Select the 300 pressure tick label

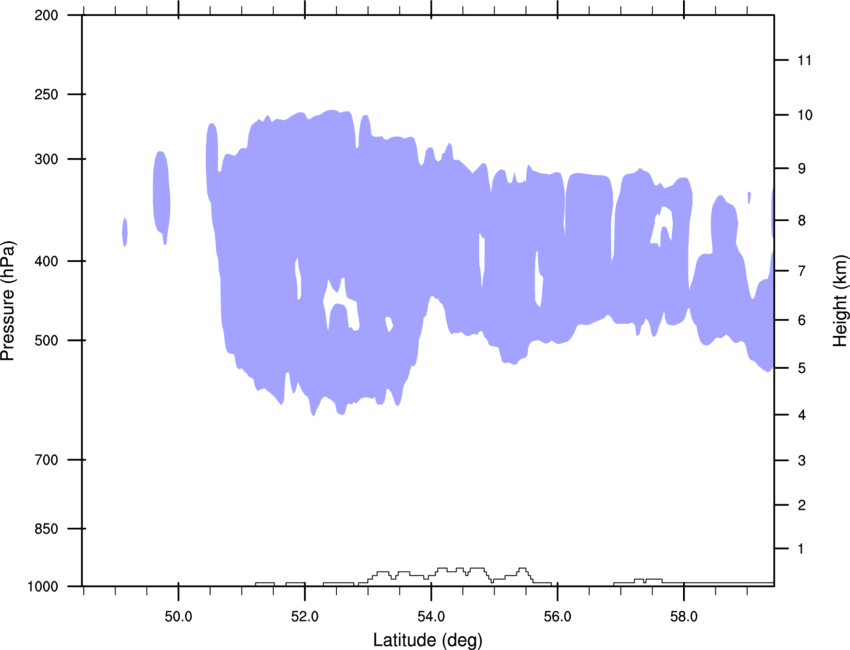(46, 159)
